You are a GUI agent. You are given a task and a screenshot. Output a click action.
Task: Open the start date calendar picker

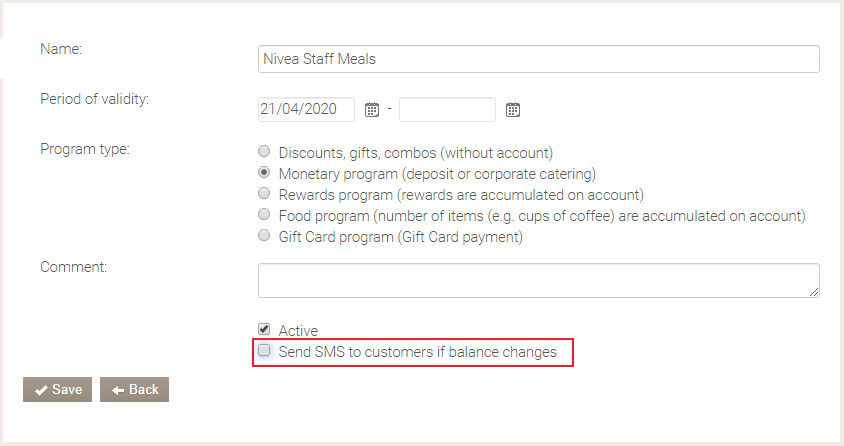[372, 110]
